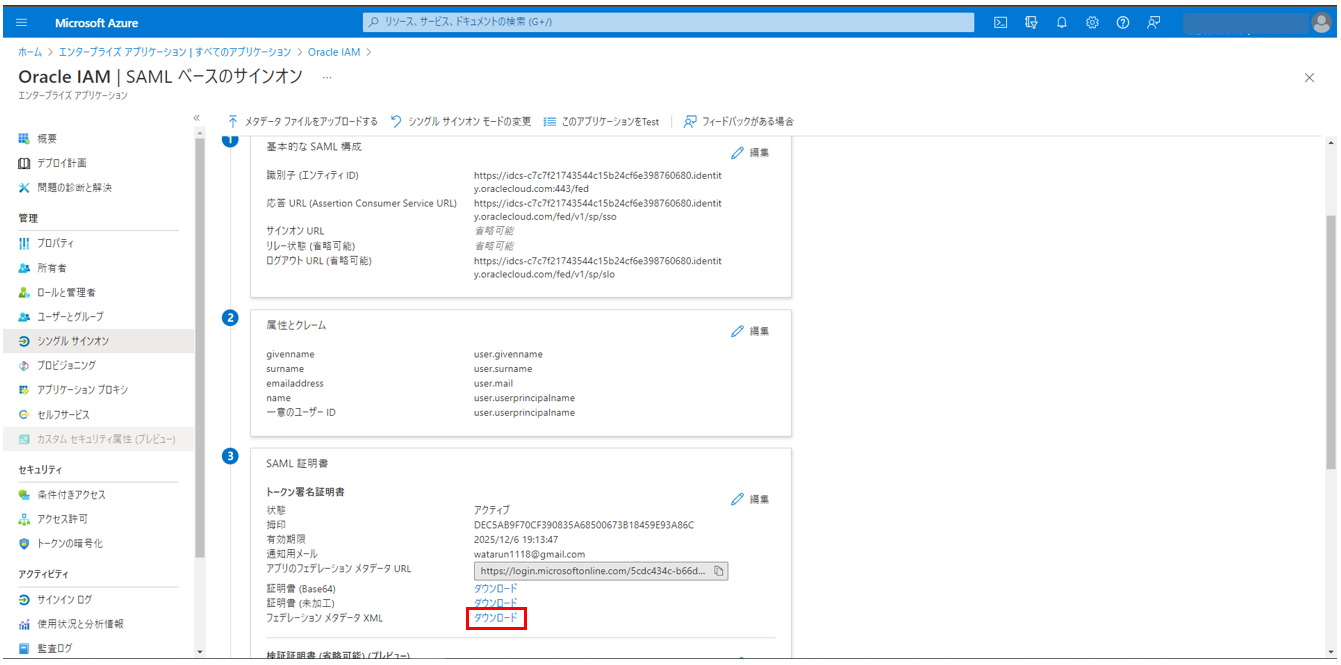Navigate to the Oracle IAM breadcrumb

[x=335, y=52]
